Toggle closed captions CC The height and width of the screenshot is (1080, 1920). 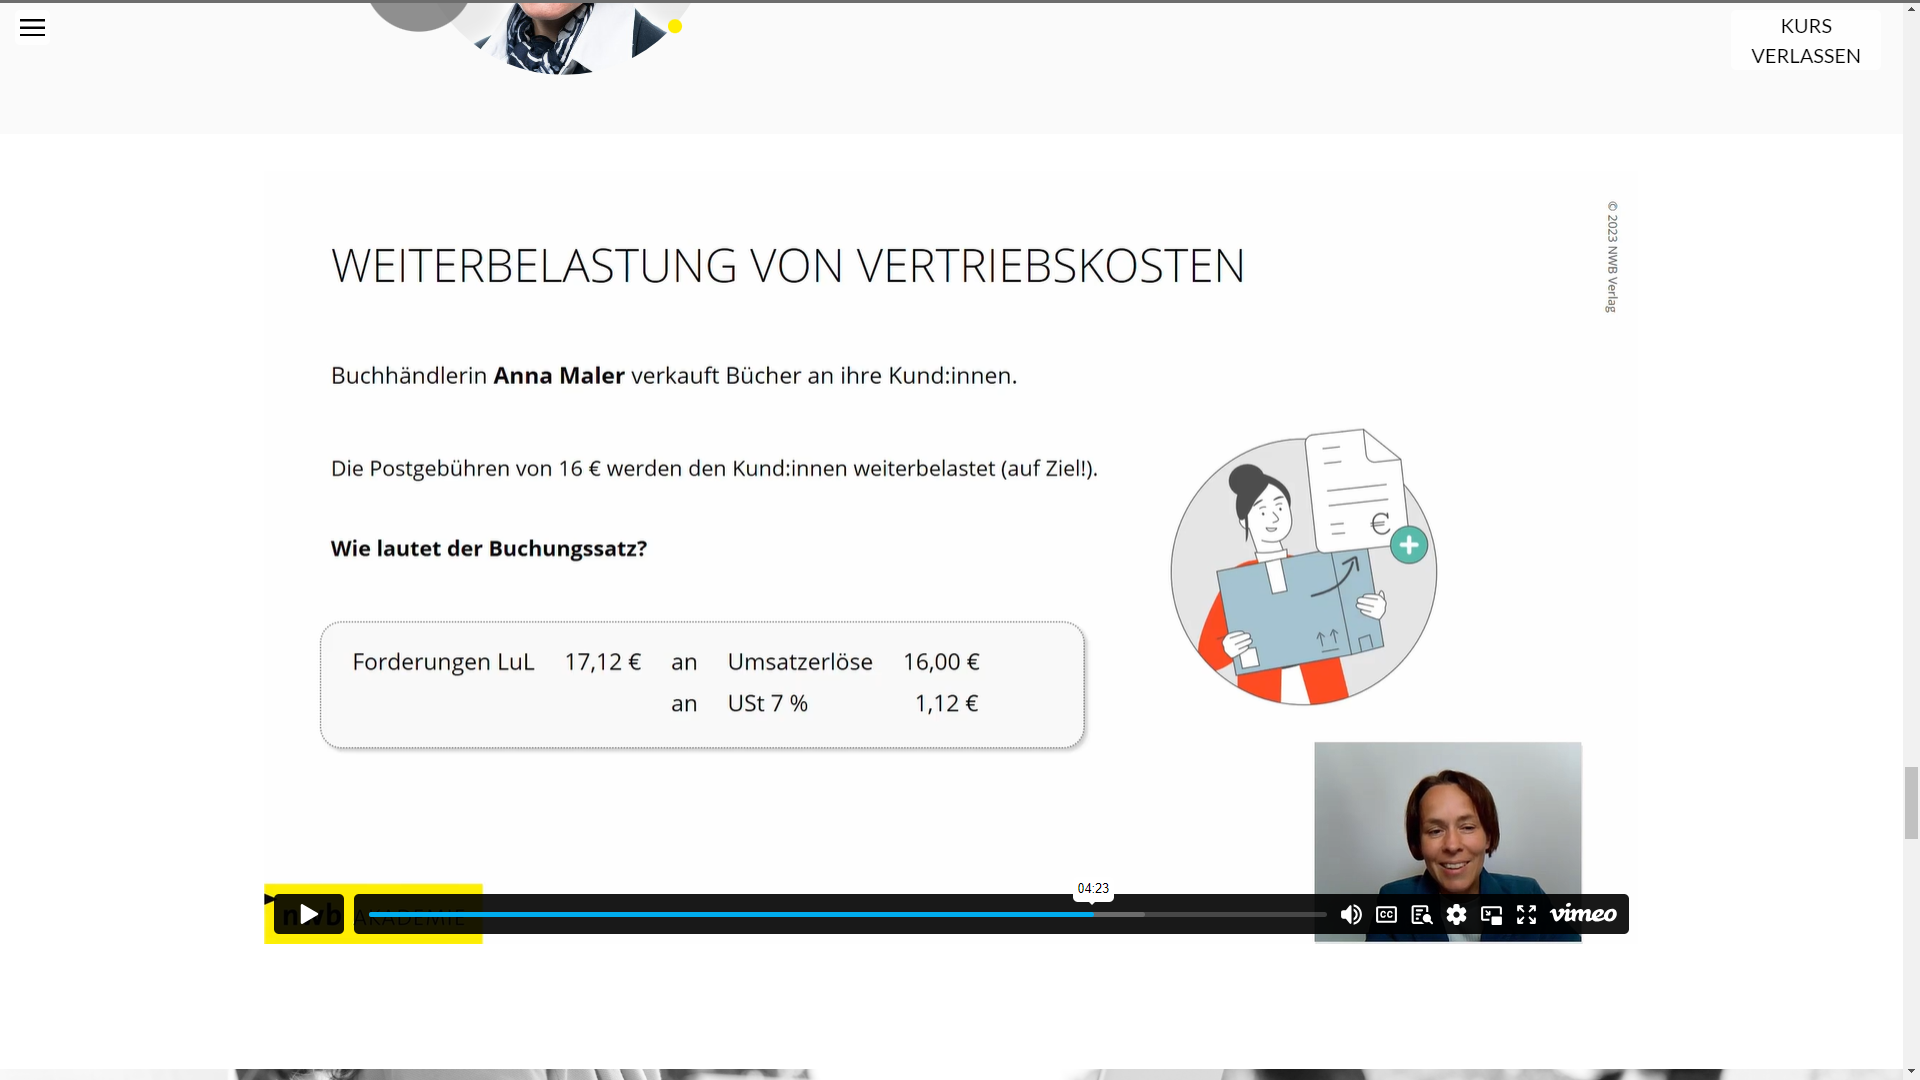1386,914
